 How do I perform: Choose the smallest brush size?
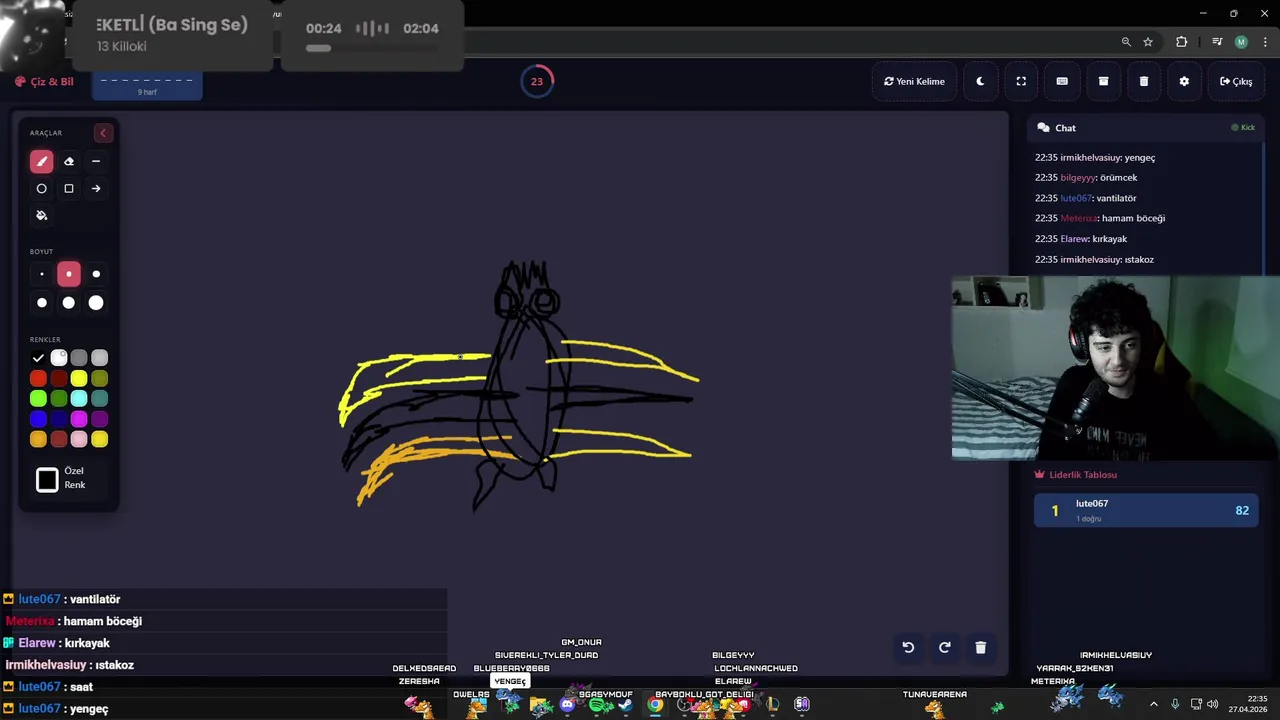point(41,274)
